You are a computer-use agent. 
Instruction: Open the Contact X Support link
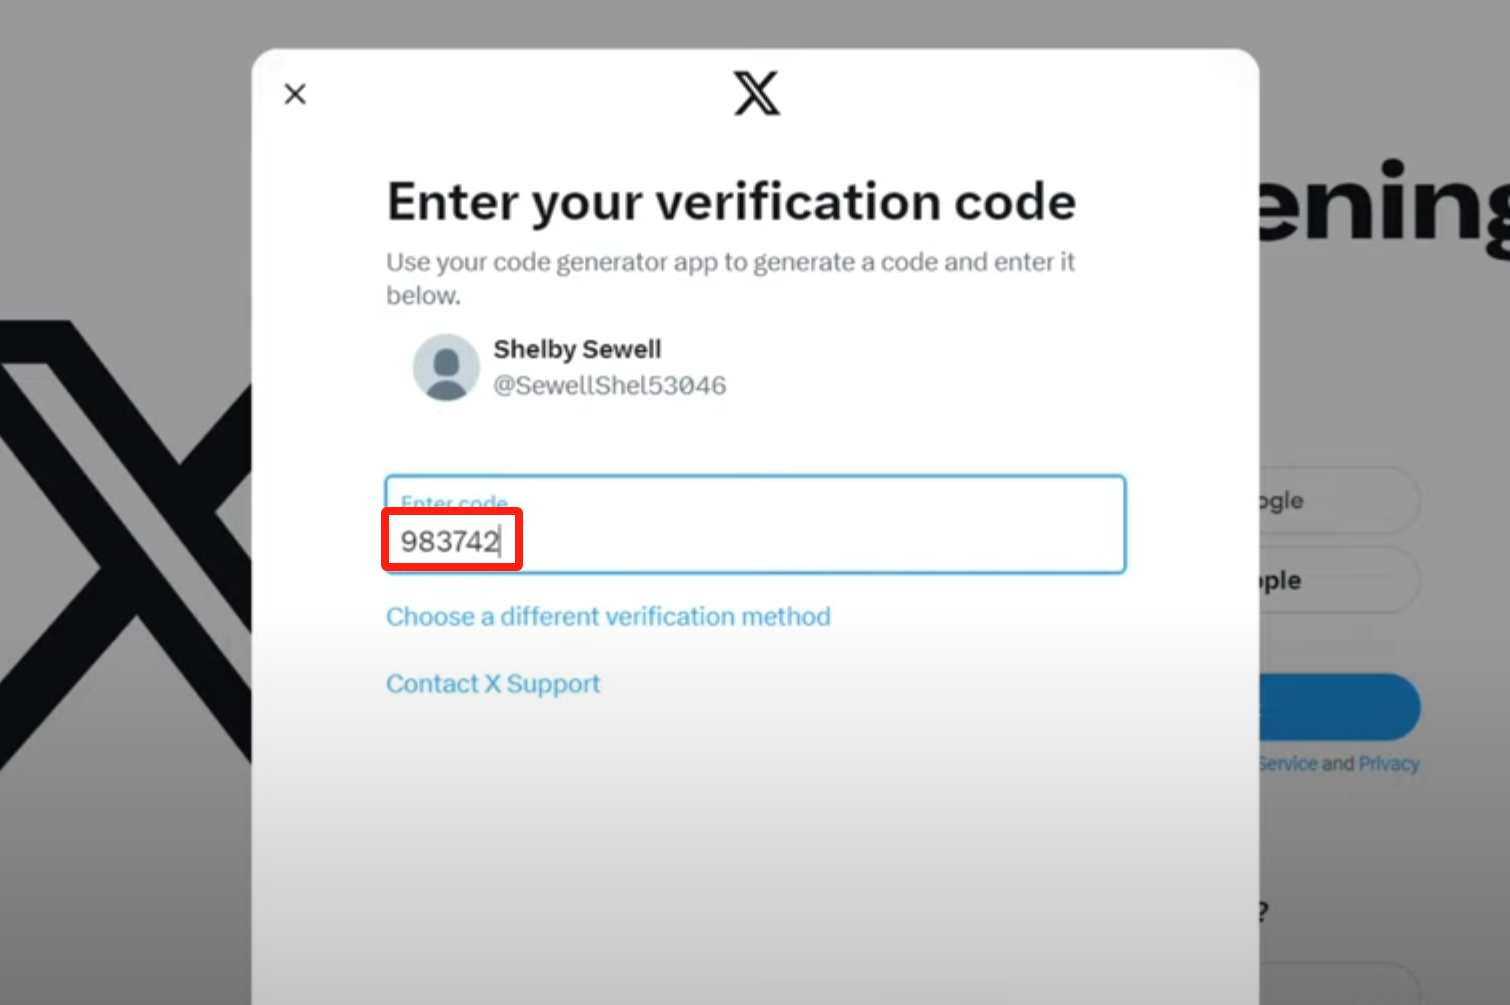pyautogui.click(x=493, y=684)
